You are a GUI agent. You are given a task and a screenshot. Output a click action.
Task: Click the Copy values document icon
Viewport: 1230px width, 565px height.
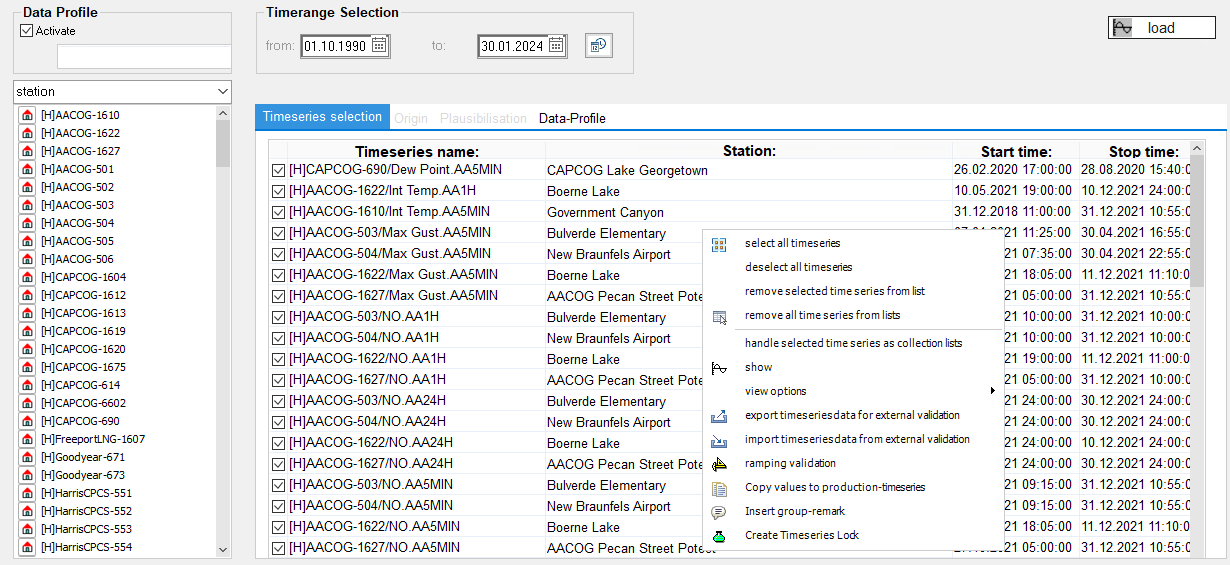[x=719, y=488]
